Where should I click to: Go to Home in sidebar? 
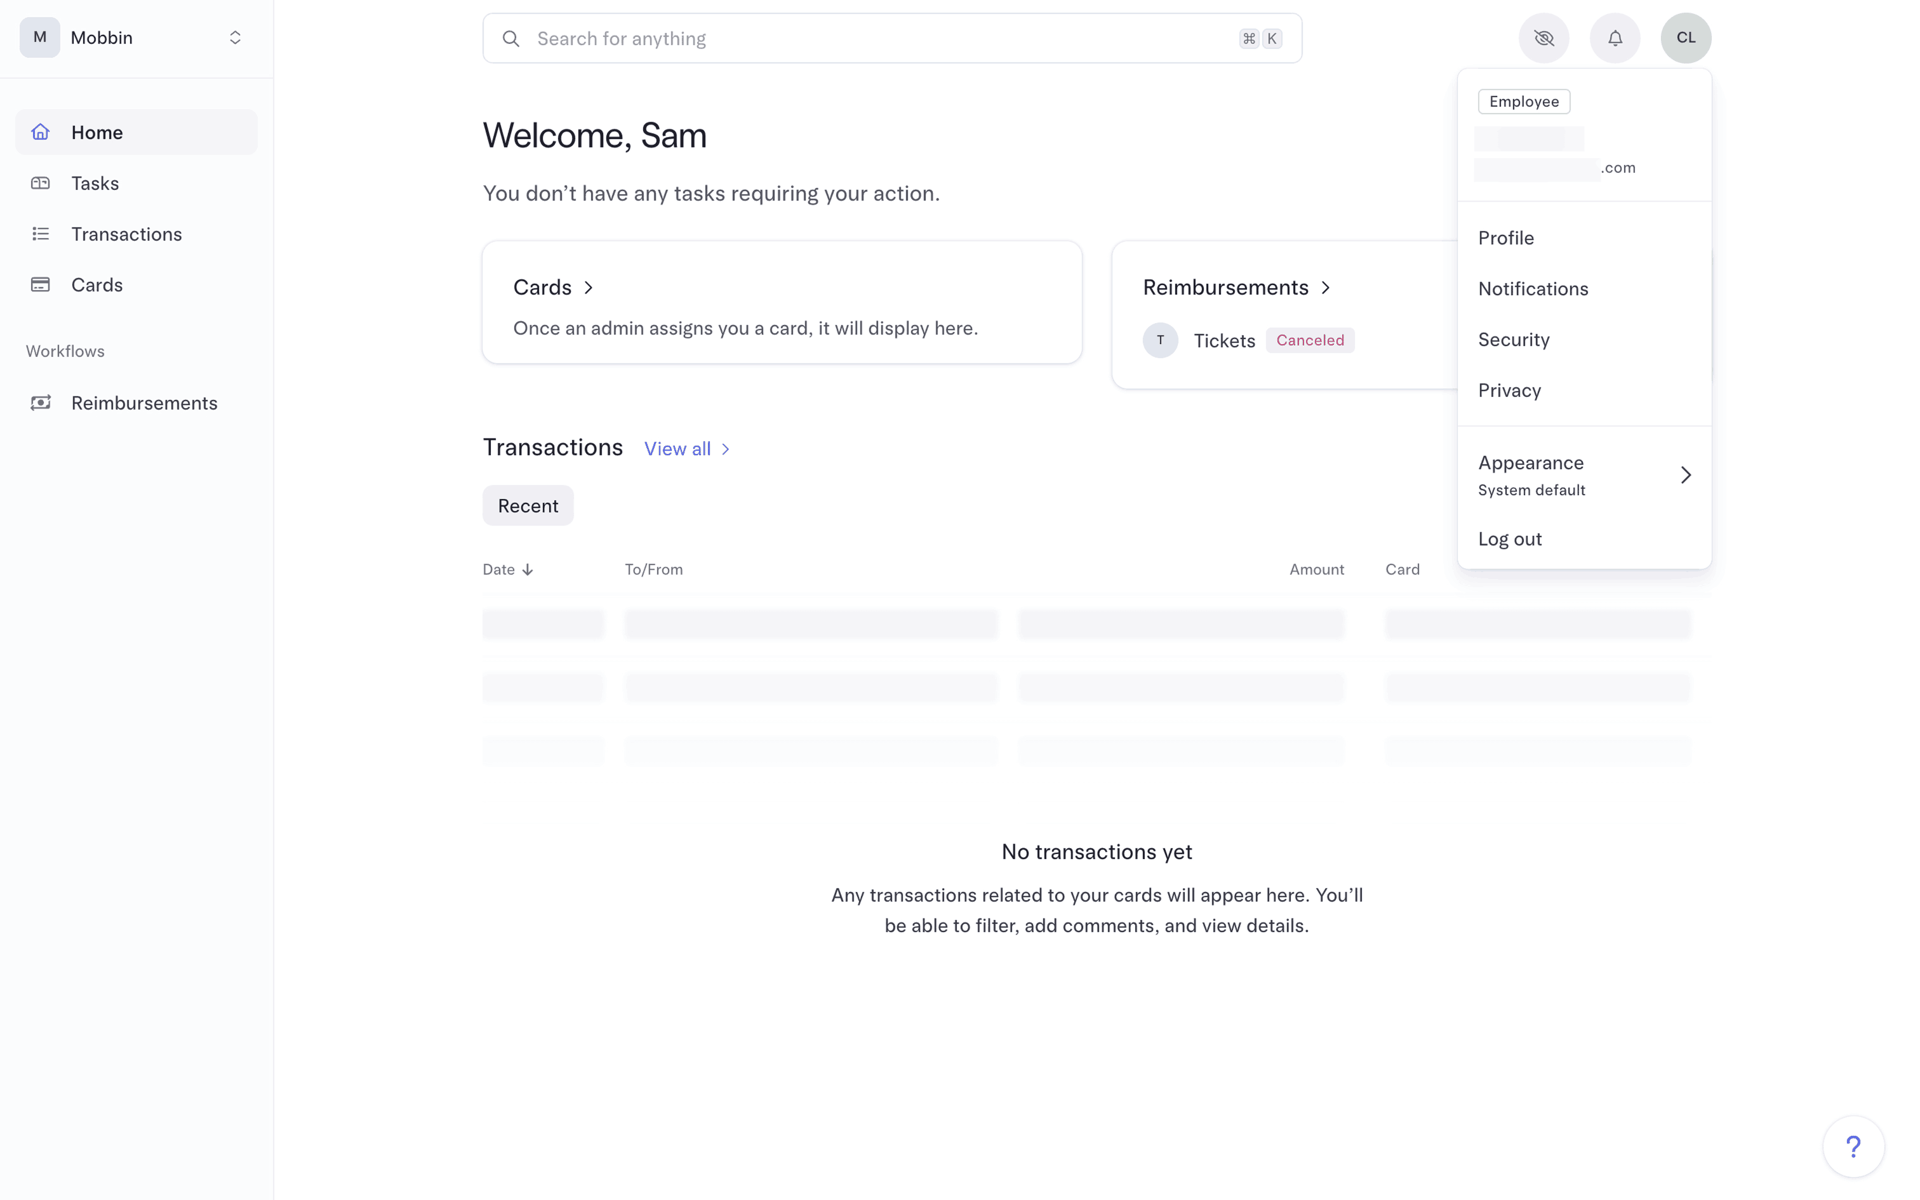pos(136,132)
